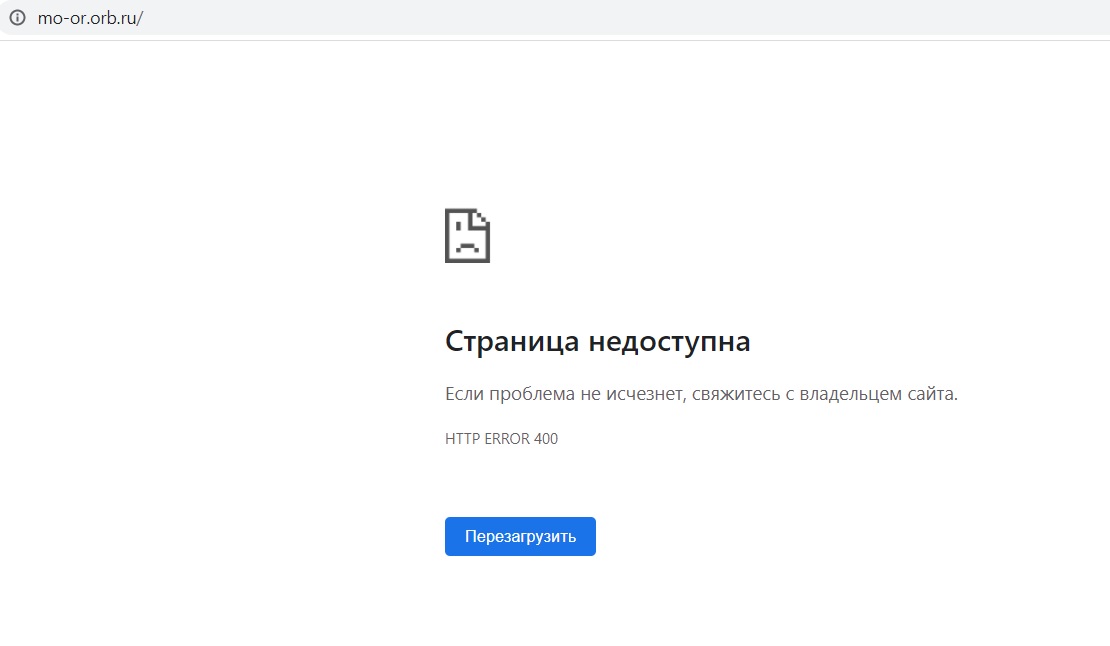Click the number 400 in the error code

[x=546, y=439]
